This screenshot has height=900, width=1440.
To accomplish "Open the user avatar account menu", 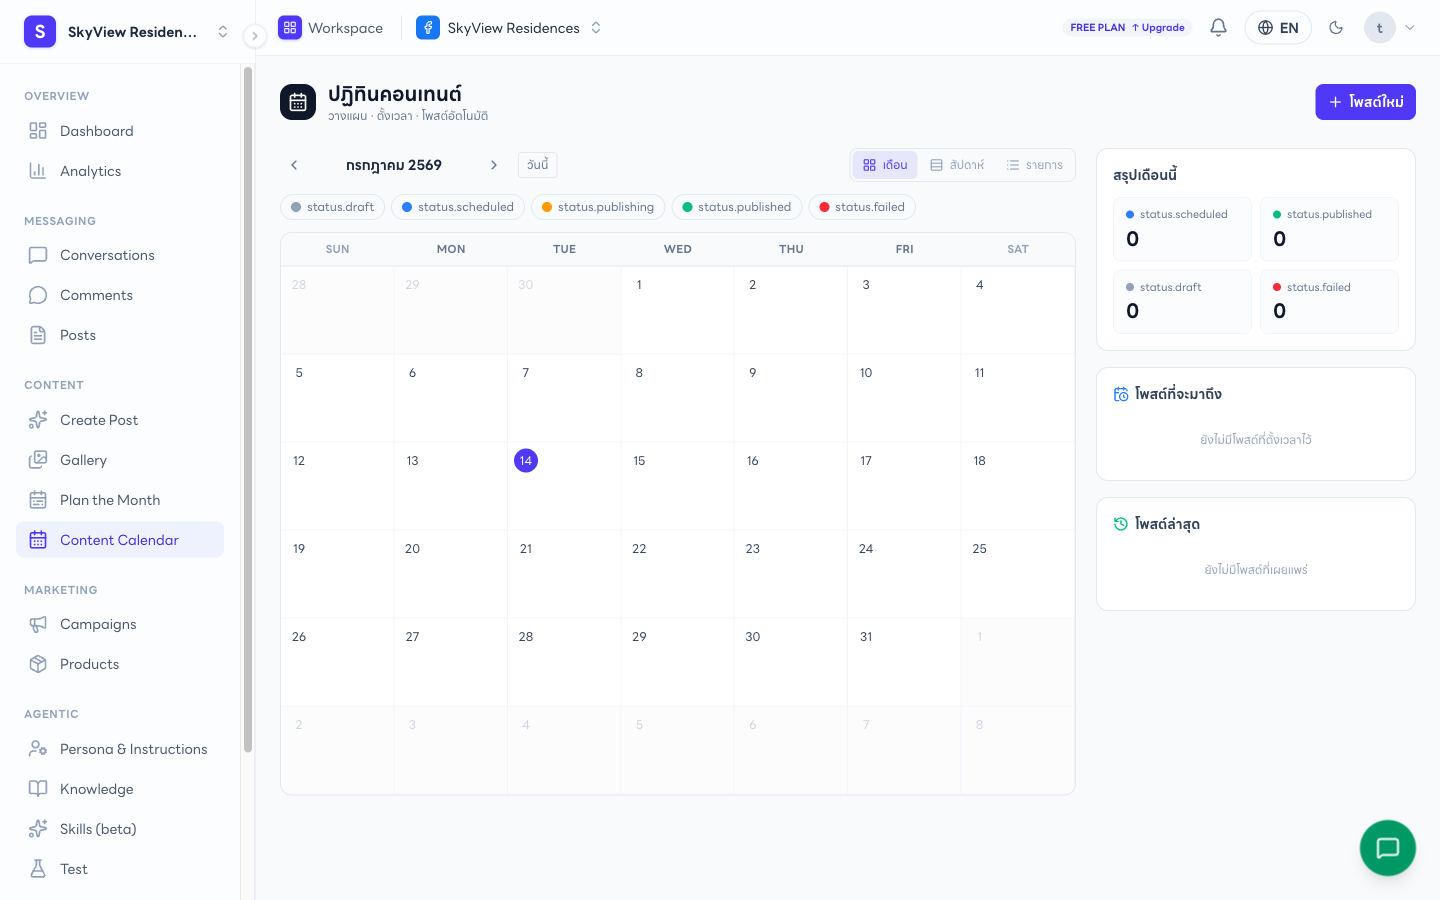I will (1390, 28).
